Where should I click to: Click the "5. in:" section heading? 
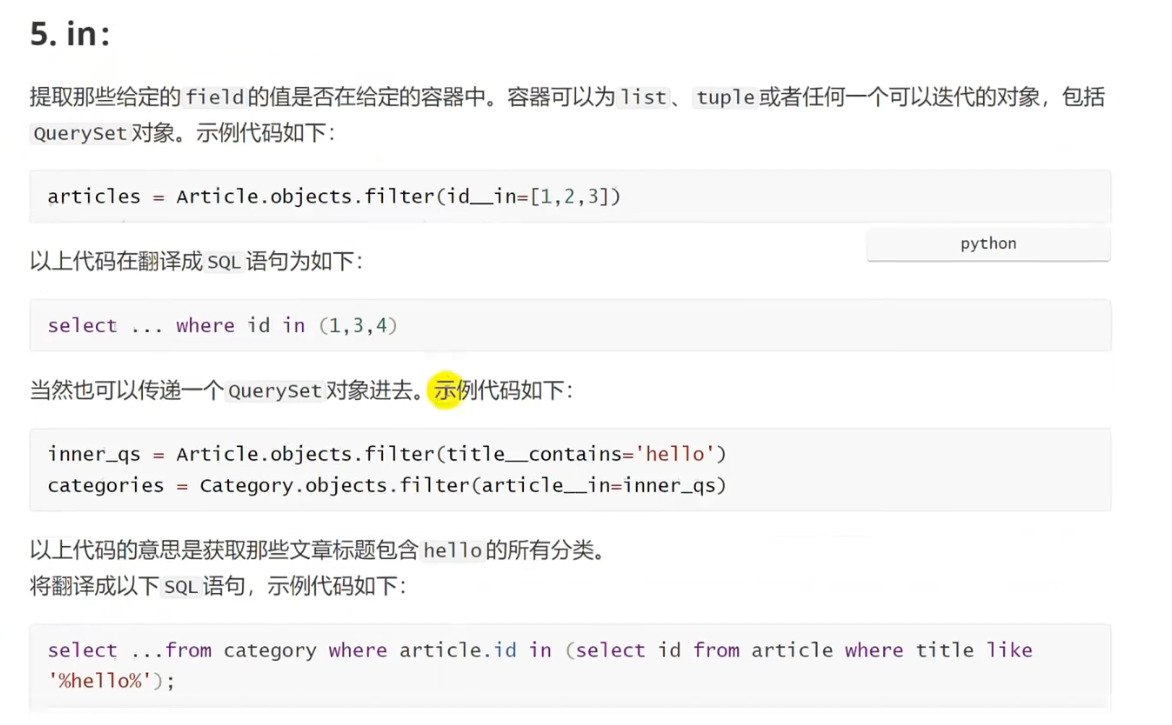coord(69,35)
